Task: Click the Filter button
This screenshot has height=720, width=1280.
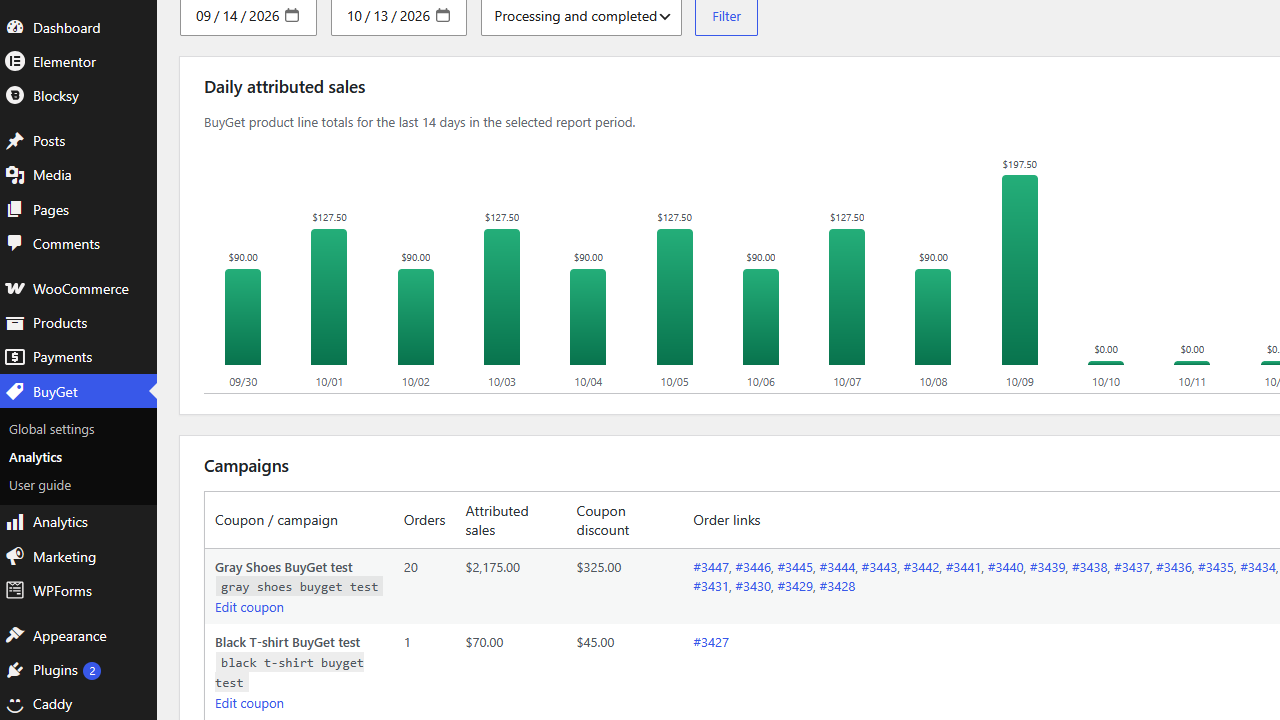Action: tap(726, 16)
